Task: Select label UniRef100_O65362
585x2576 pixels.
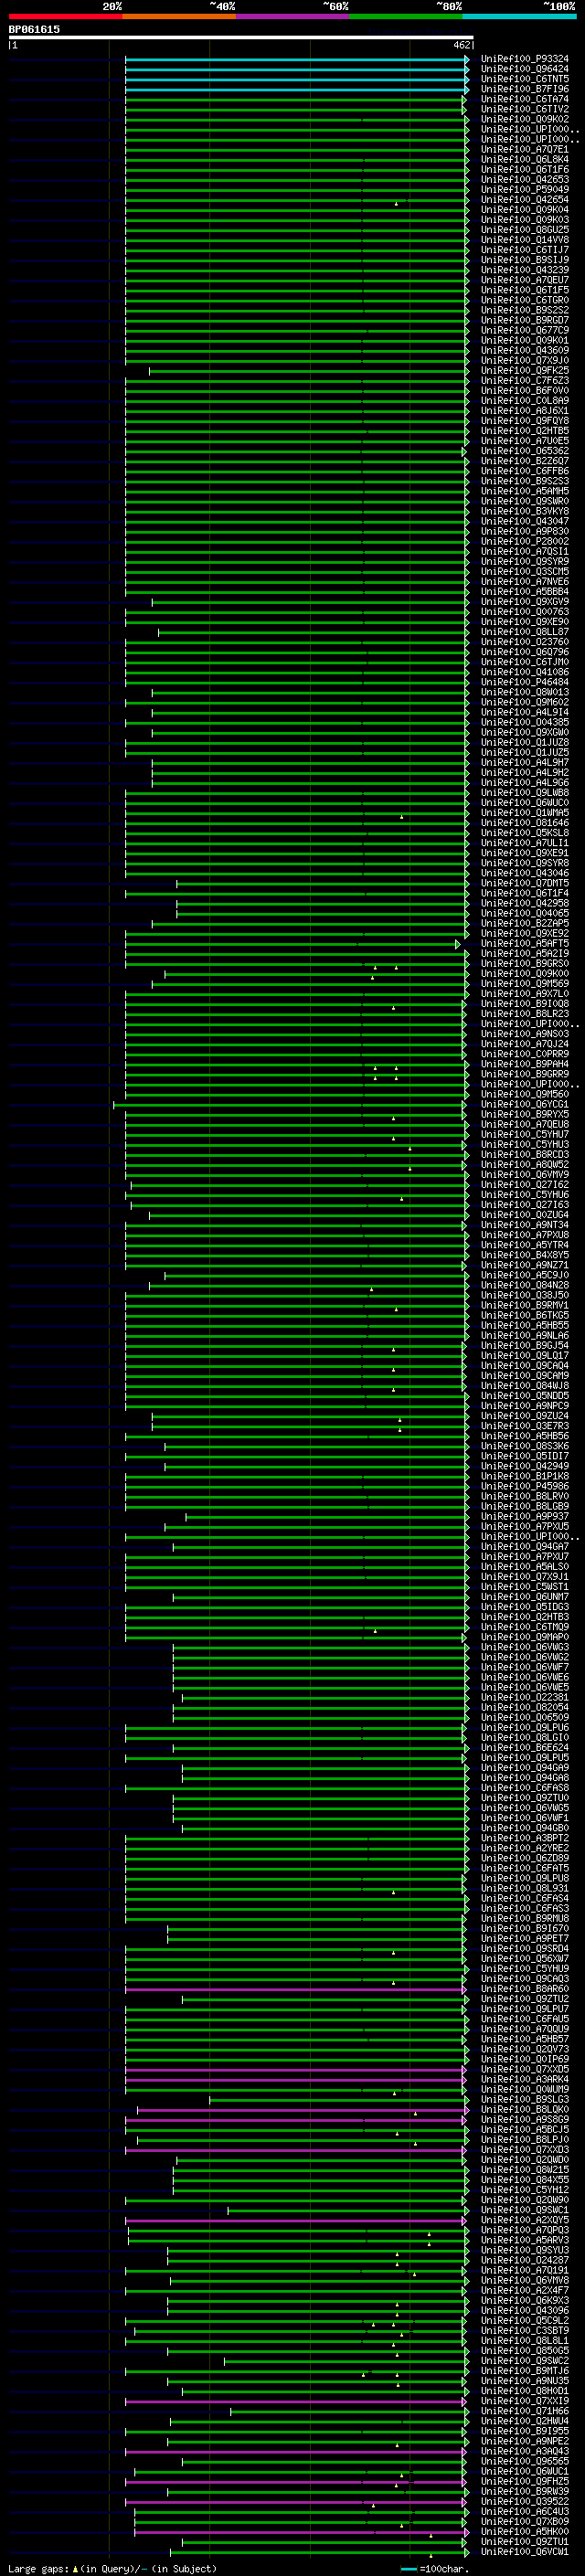Action: click(525, 451)
